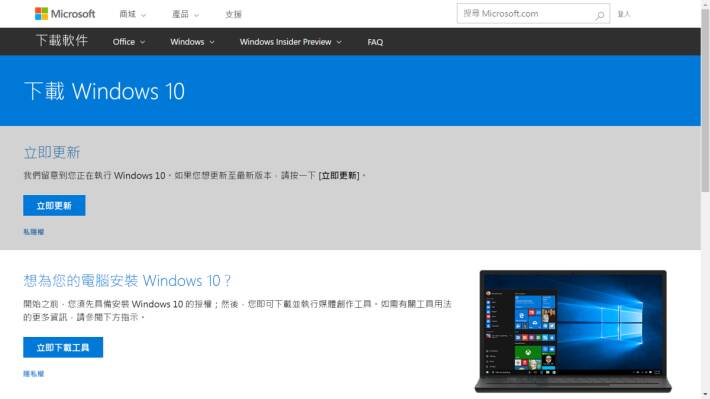Screen dimensions: 710x399
Task: Open the privacy link under 立即更新
Action: pyautogui.click(x=34, y=232)
